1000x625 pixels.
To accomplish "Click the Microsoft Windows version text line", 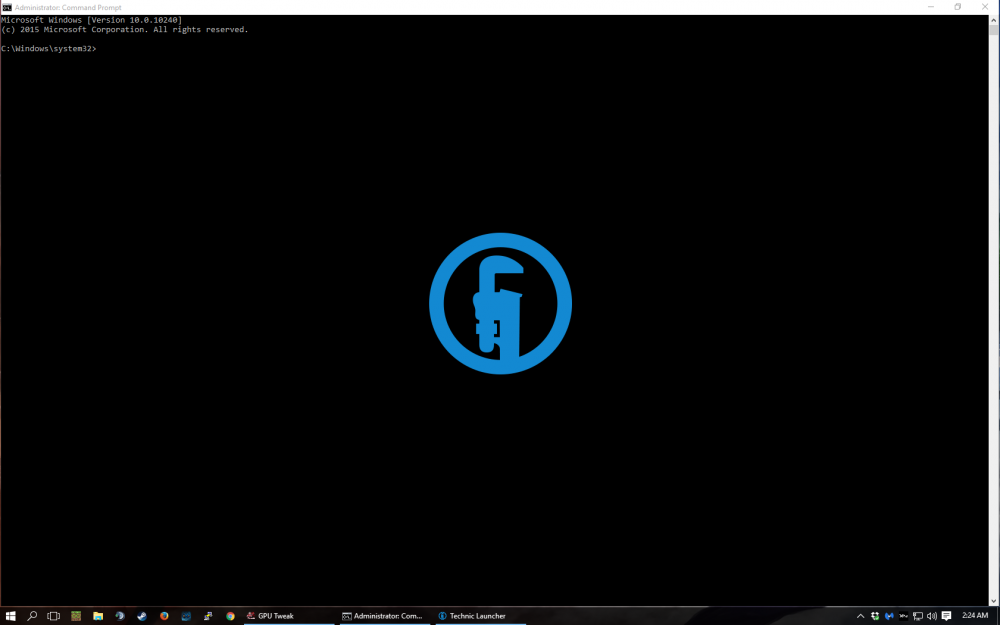I will click(91, 20).
